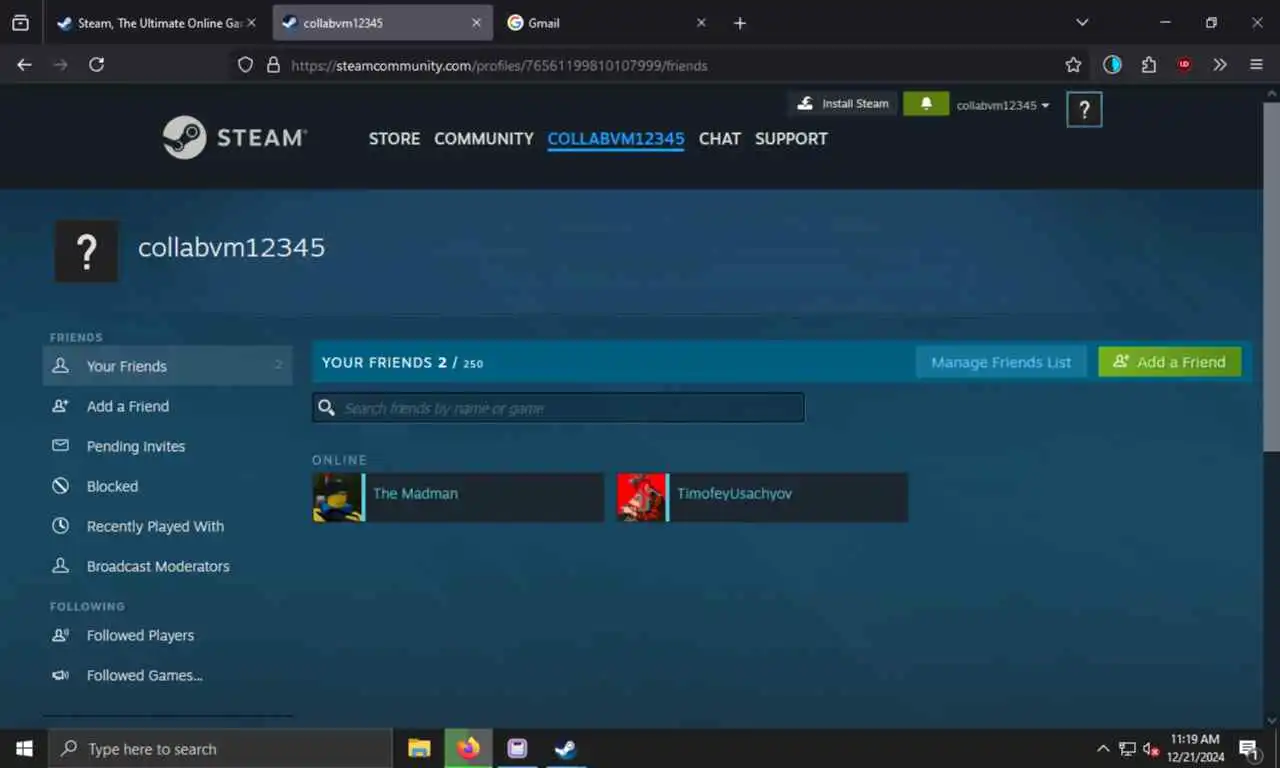
Task: Close the Gmail tab
Action: [x=701, y=23]
